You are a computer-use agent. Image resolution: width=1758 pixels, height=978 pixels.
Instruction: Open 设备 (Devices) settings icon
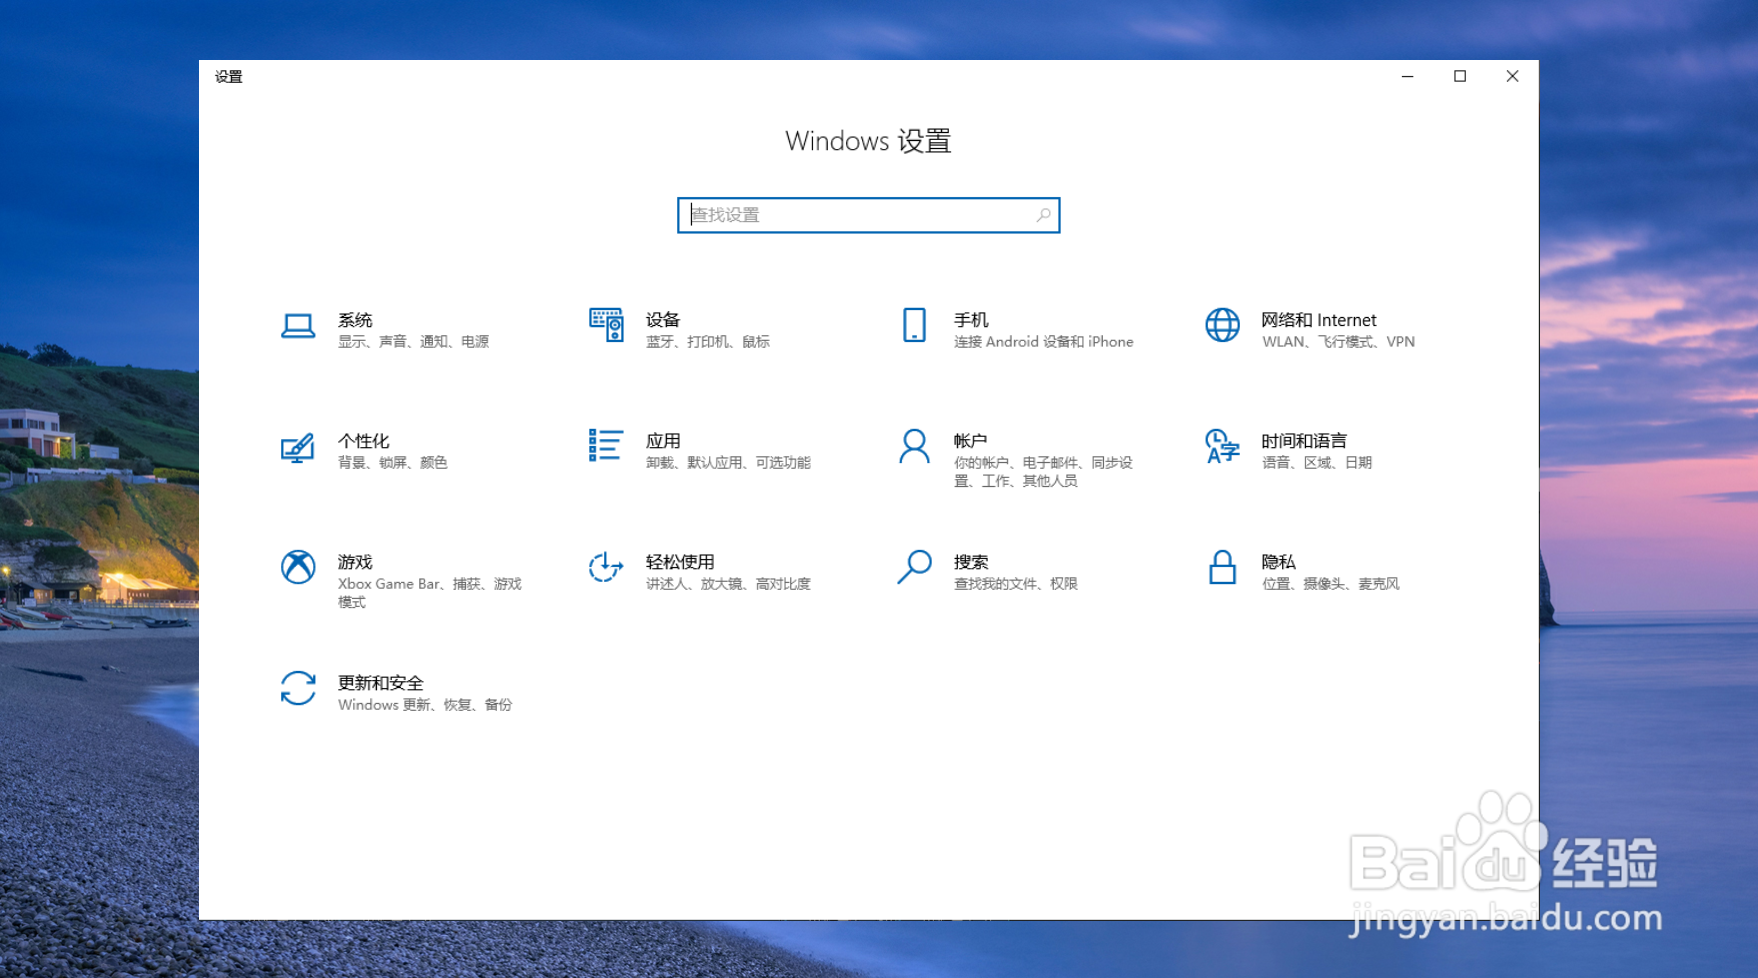(x=605, y=325)
